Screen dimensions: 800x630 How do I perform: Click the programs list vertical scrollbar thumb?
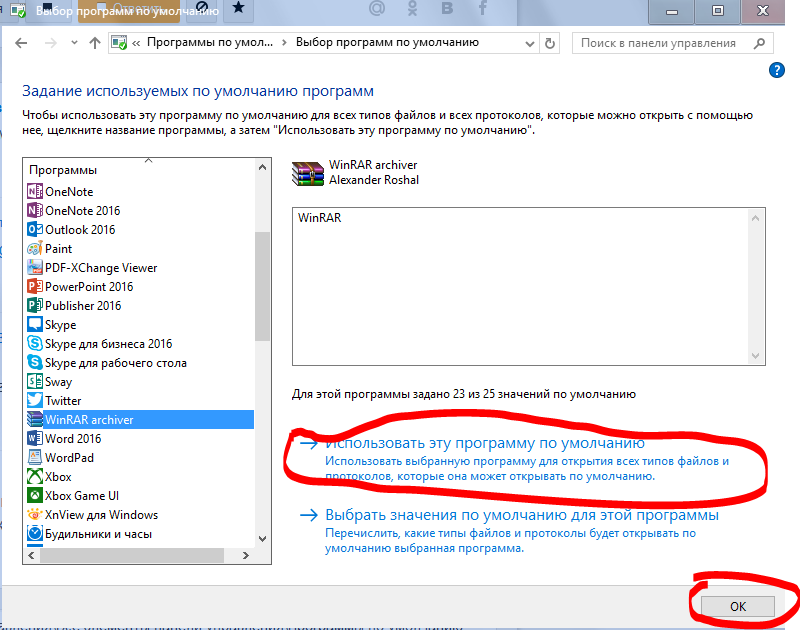click(x=262, y=286)
